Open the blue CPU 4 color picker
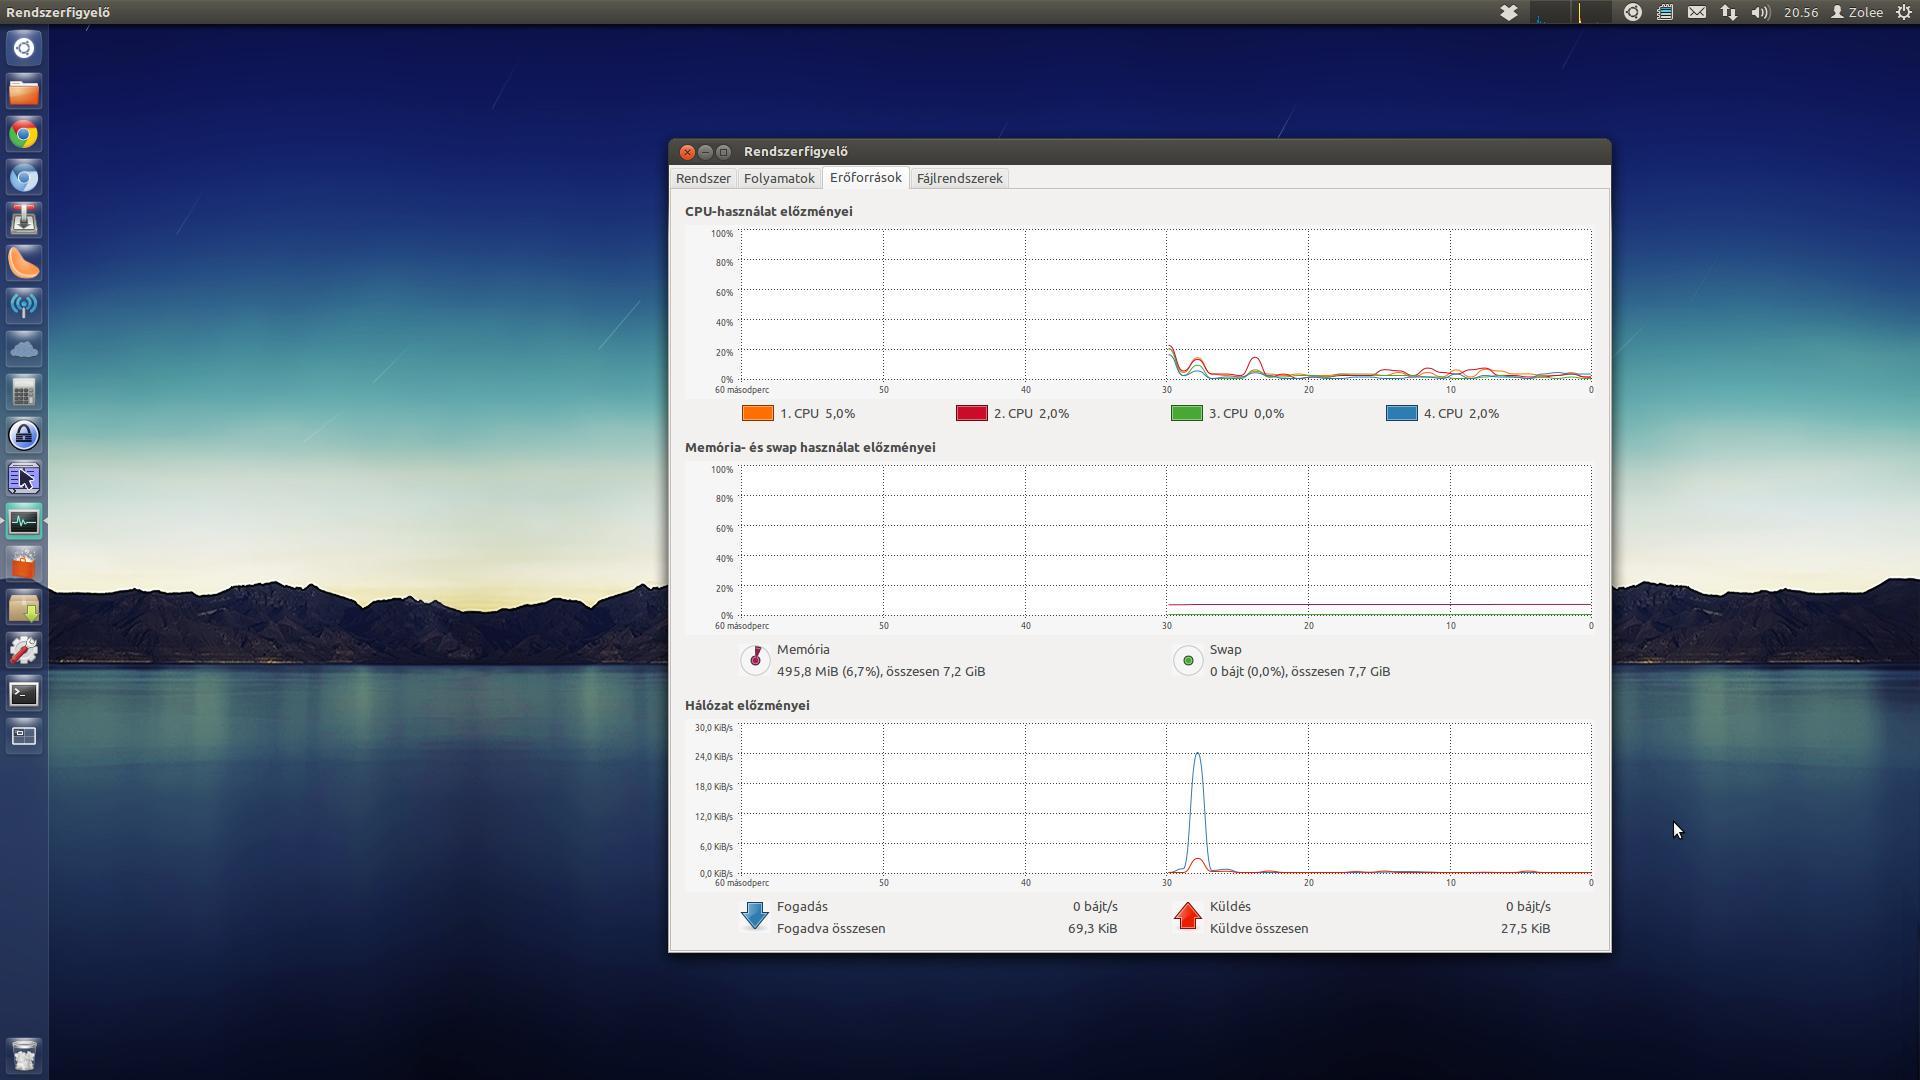 [1401, 413]
